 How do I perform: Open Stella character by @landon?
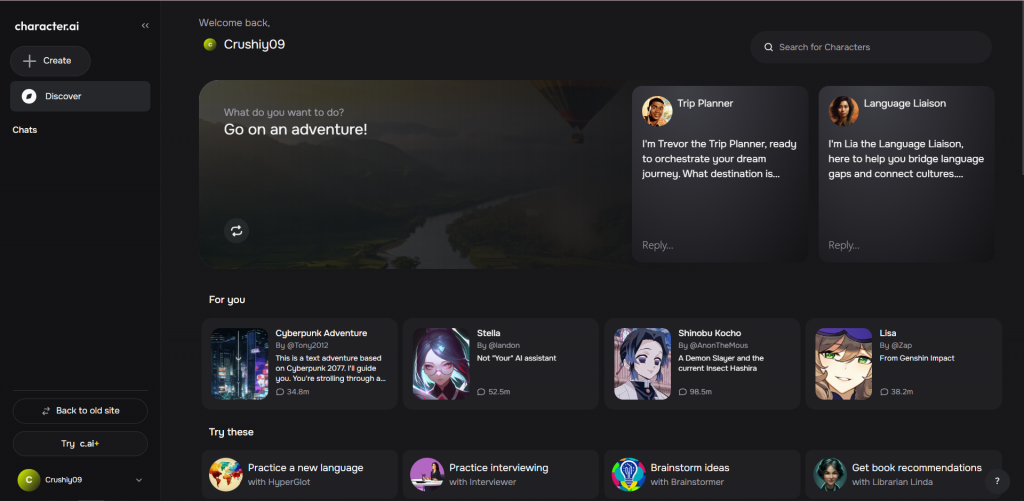pos(500,364)
